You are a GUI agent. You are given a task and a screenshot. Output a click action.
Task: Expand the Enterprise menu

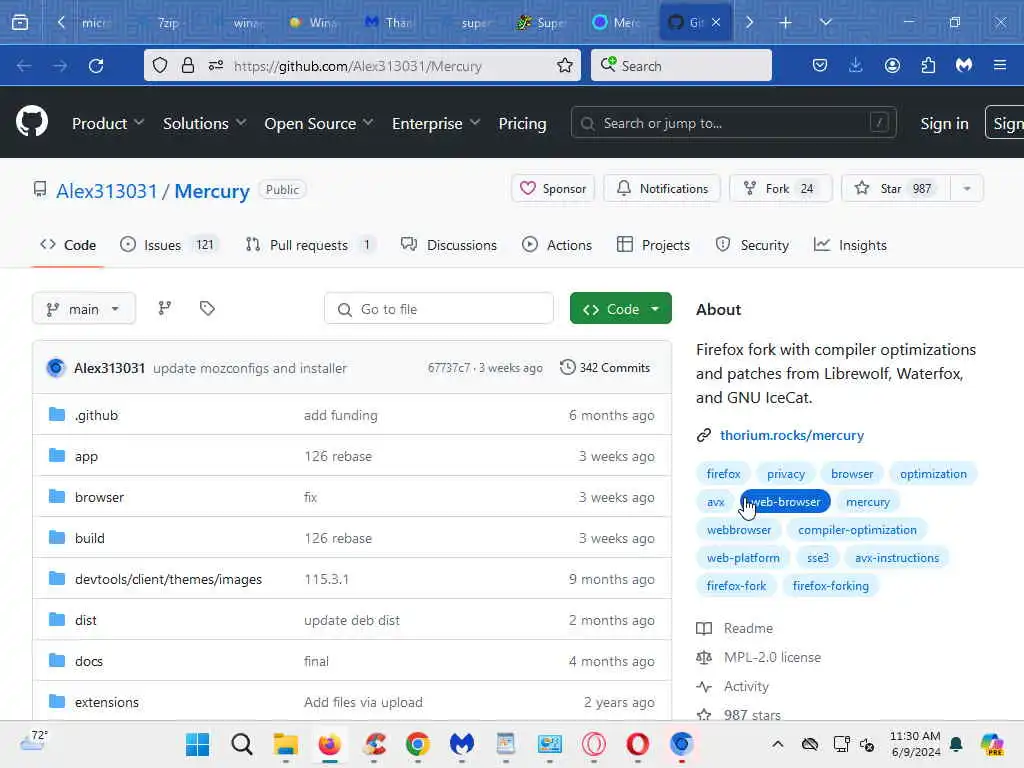(436, 123)
